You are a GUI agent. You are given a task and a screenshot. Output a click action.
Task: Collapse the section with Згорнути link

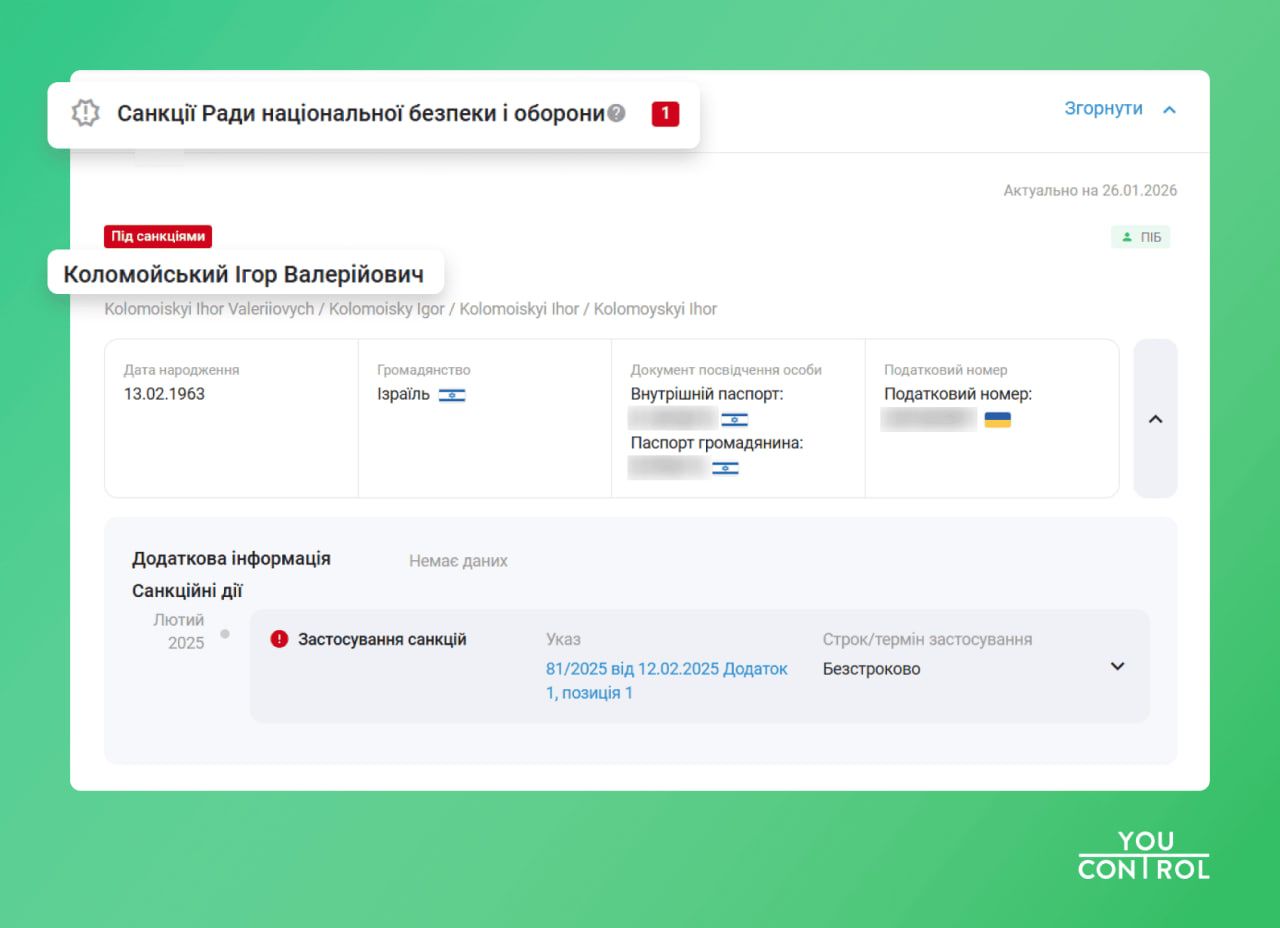pos(1103,108)
